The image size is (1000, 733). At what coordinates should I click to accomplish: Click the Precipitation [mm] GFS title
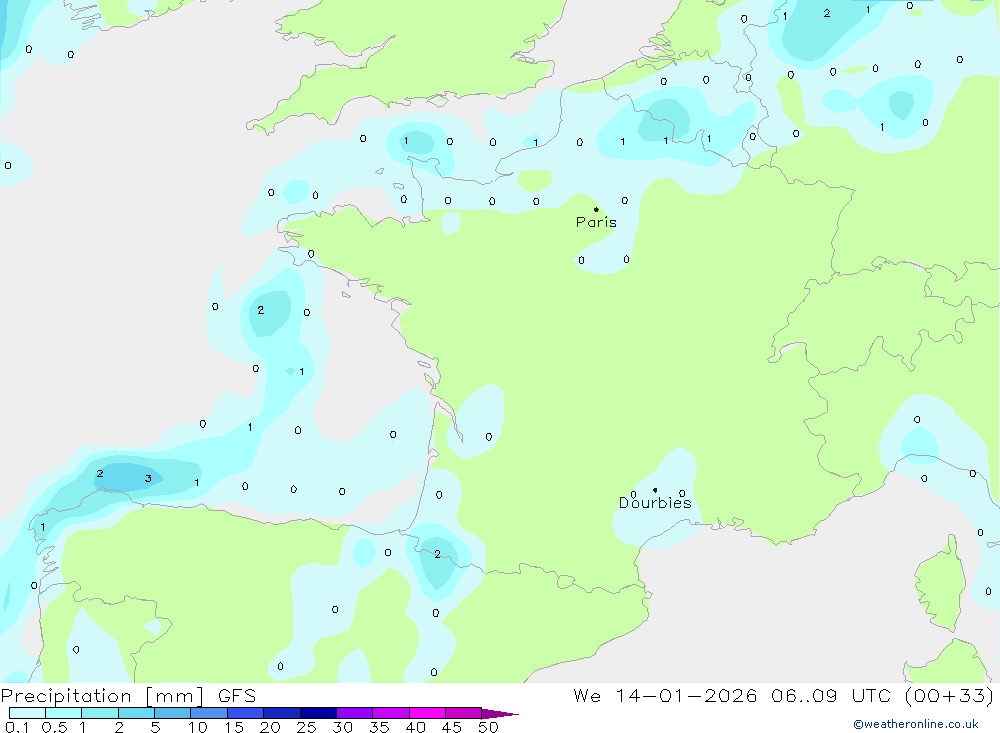pyautogui.click(x=128, y=695)
